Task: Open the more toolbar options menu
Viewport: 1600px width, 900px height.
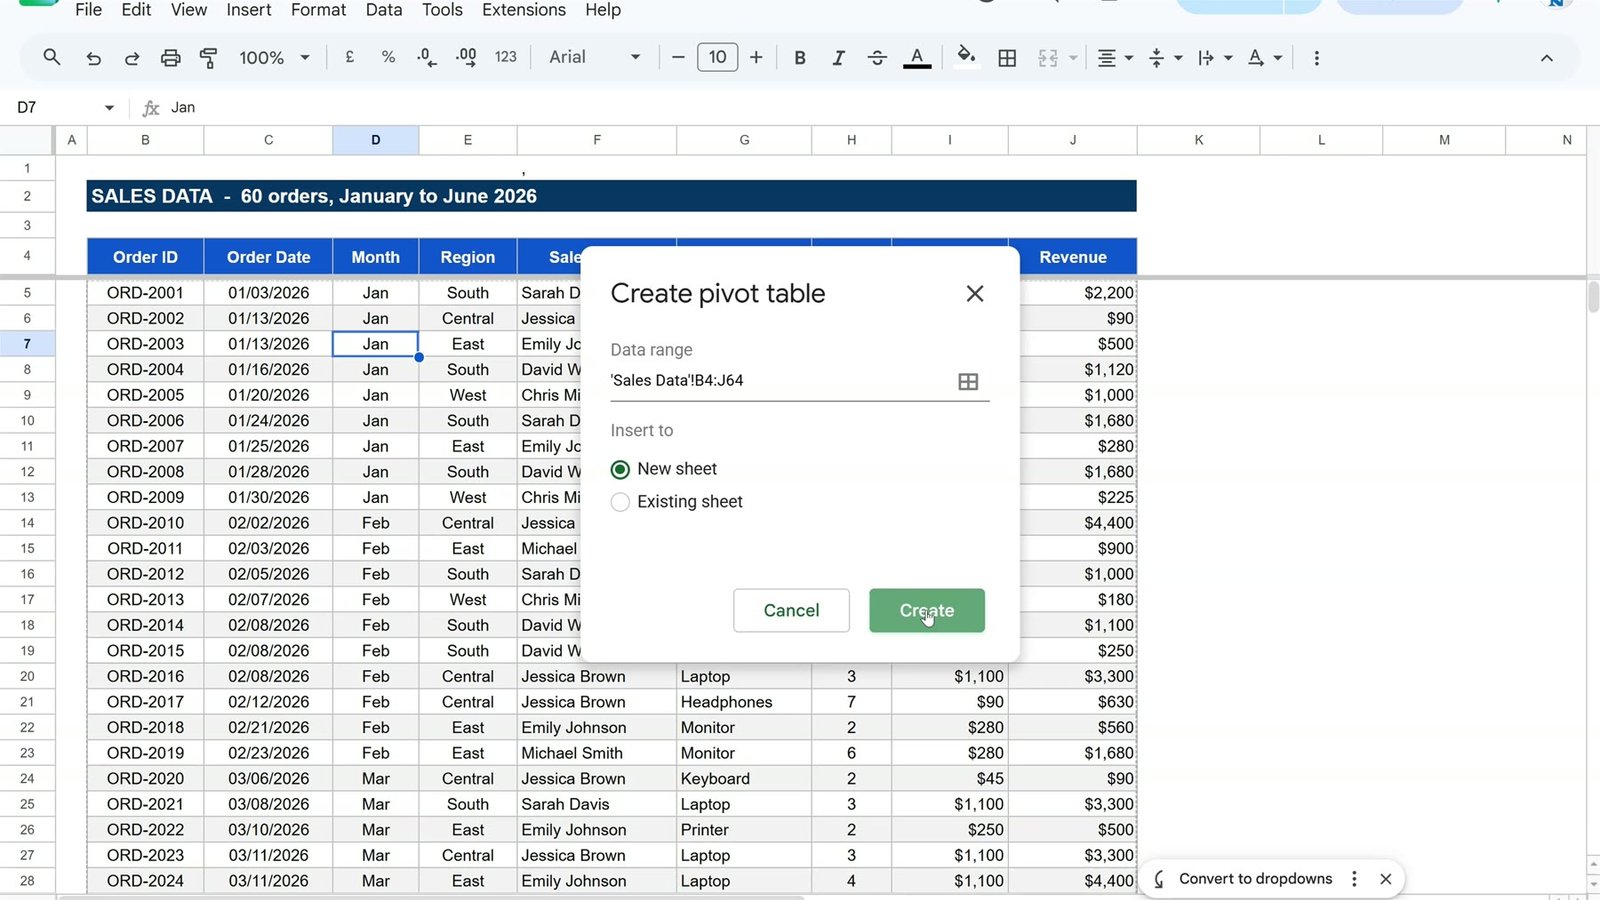Action: pos(1316,58)
